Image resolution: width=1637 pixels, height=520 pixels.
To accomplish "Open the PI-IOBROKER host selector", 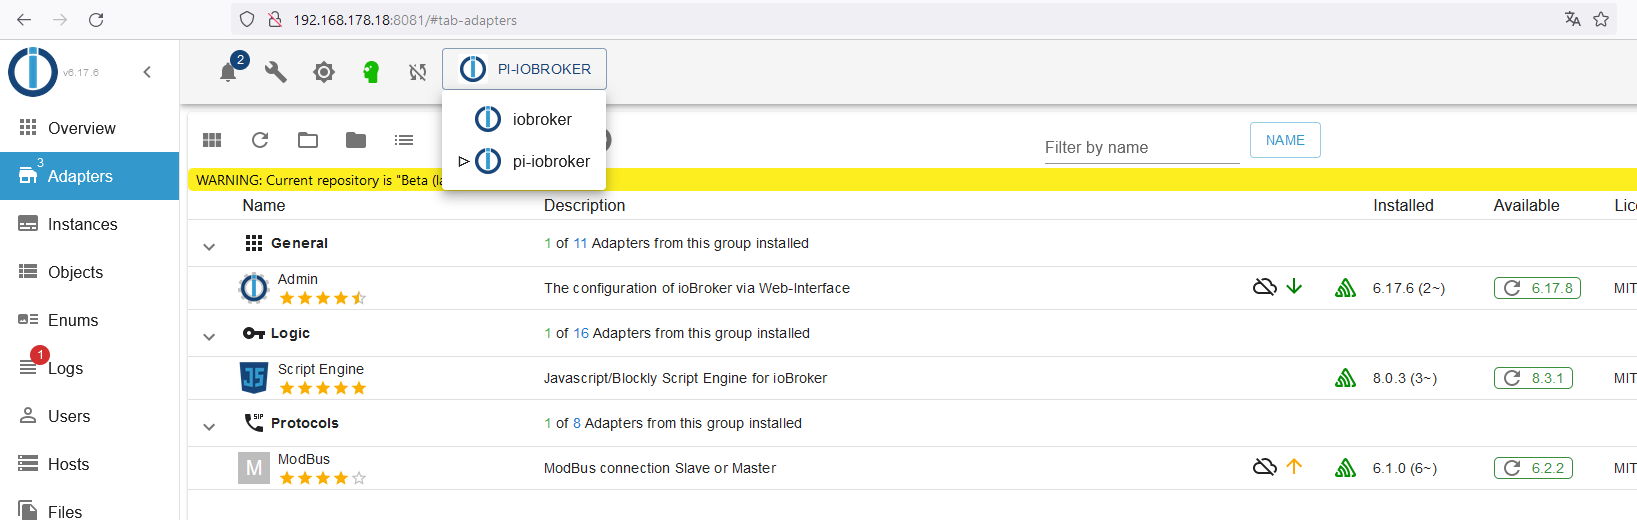I will (x=525, y=69).
